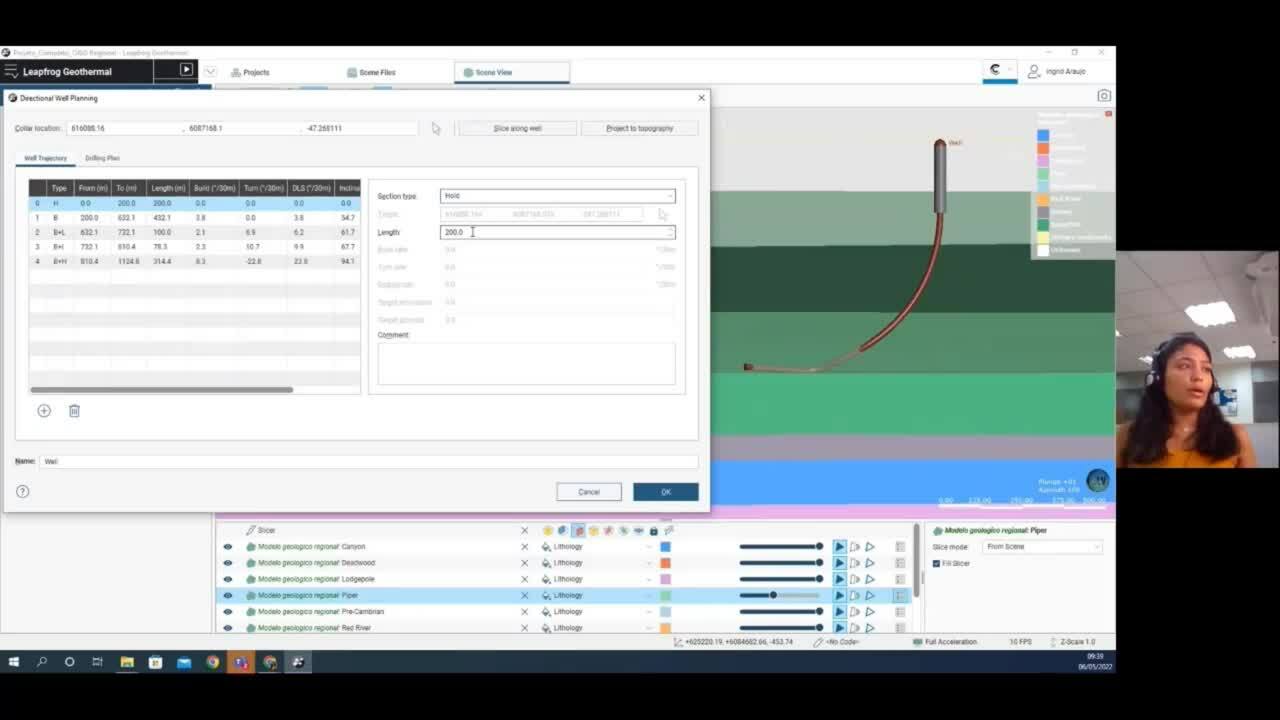Click the camera screenshot icon above the scene
The image size is (1280, 720).
tap(1104, 96)
